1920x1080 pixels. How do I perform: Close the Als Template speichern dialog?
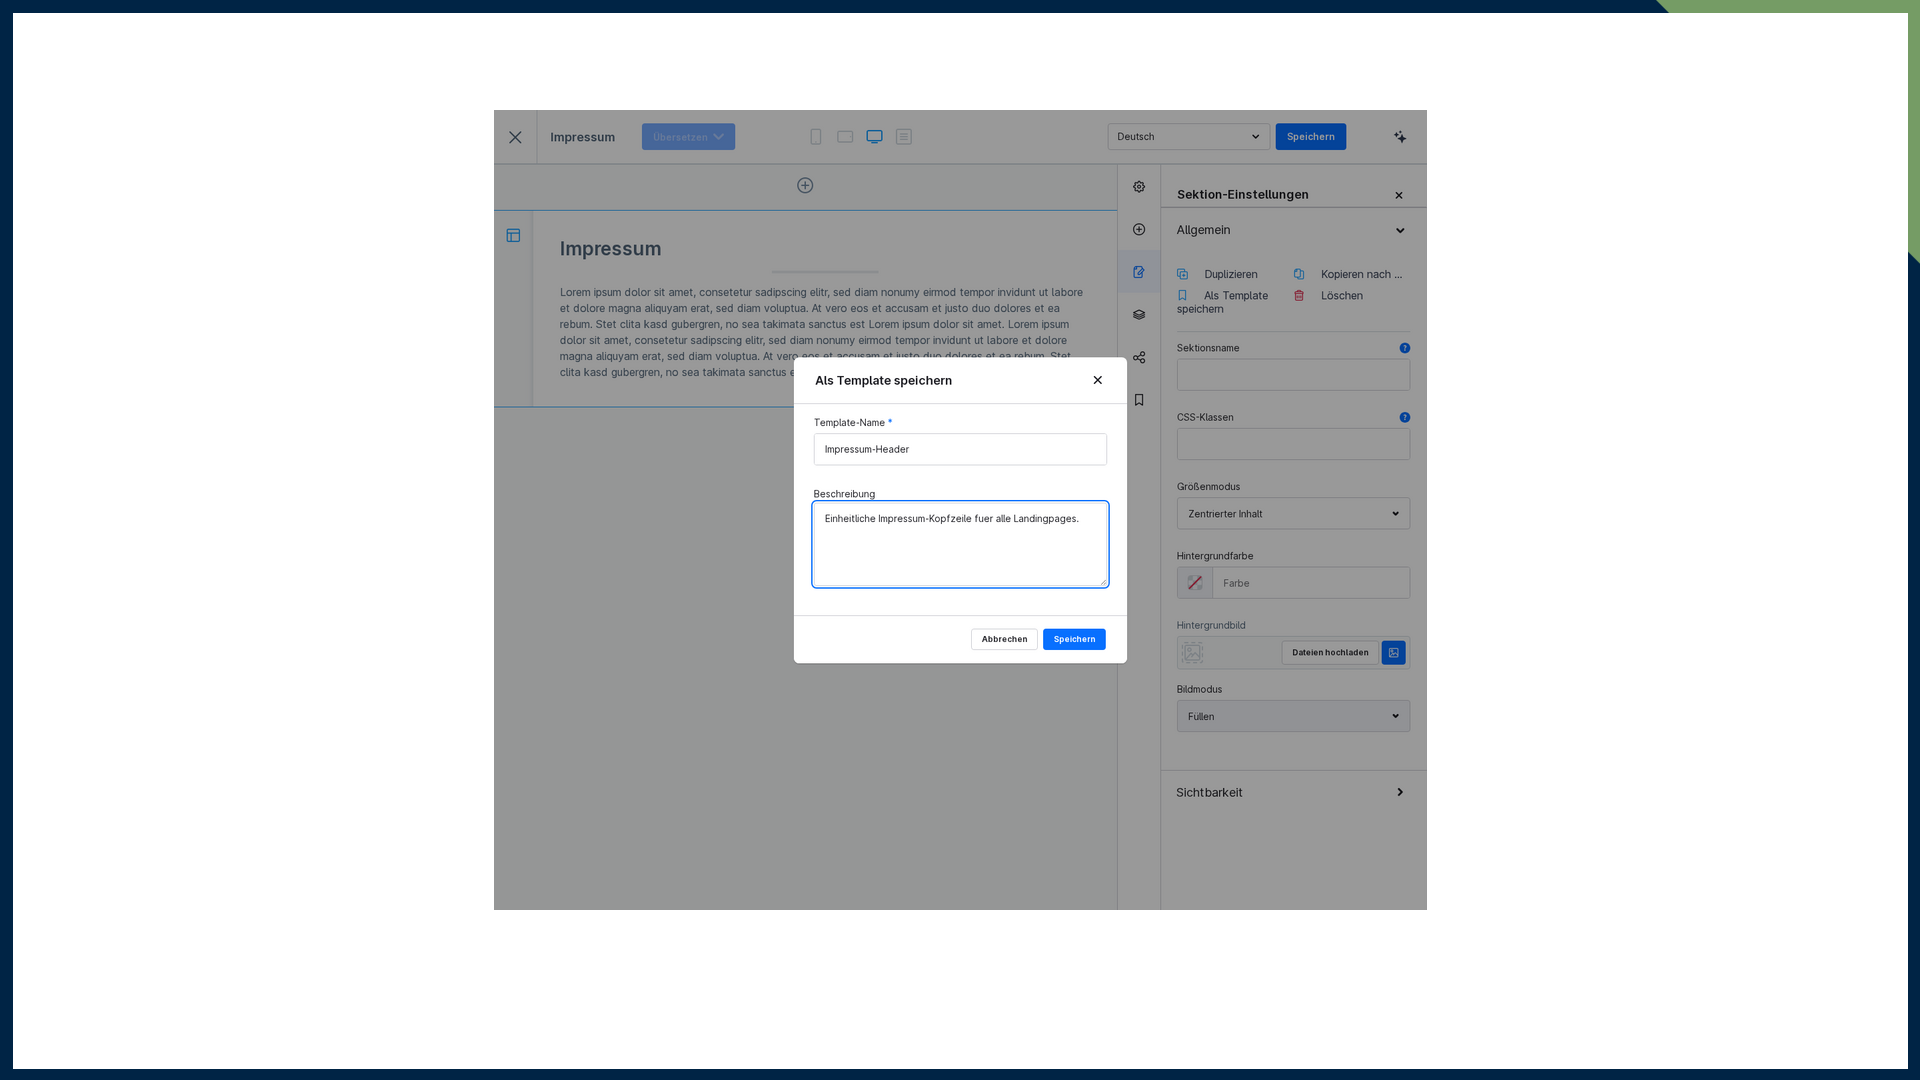tap(1098, 380)
